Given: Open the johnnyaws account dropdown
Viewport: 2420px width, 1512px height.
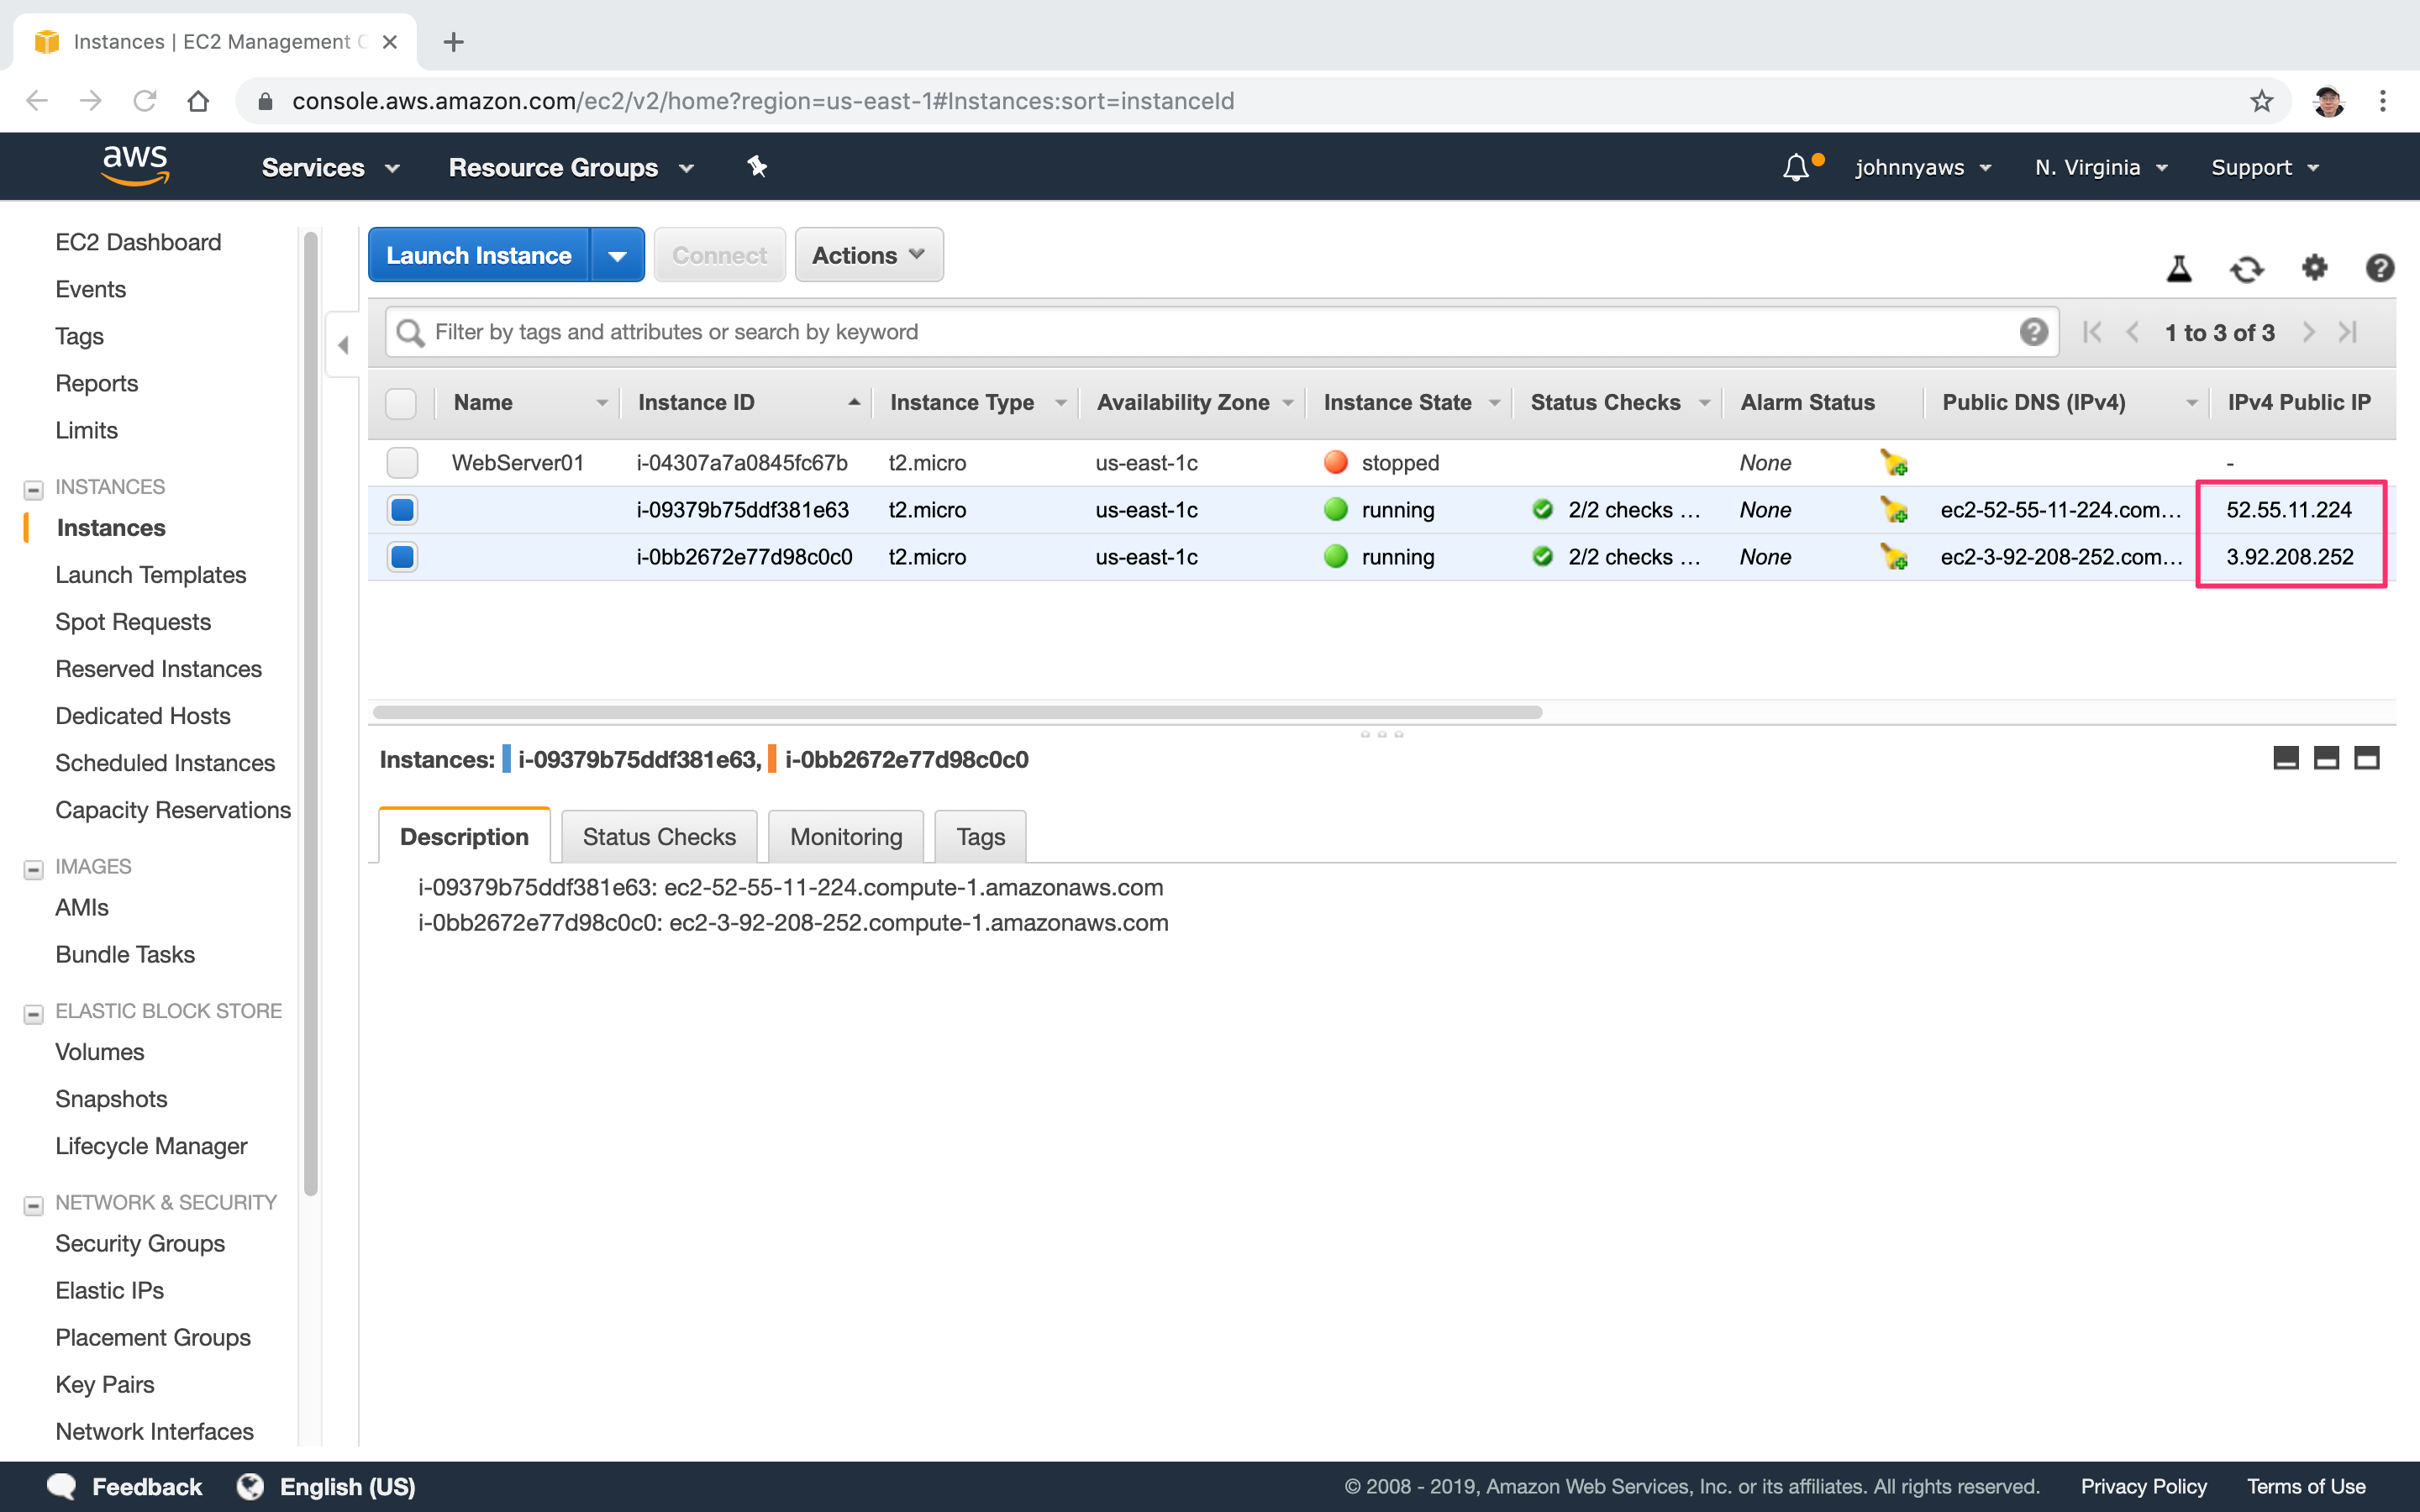Looking at the screenshot, I should pyautogui.click(x=1923, y=168).
